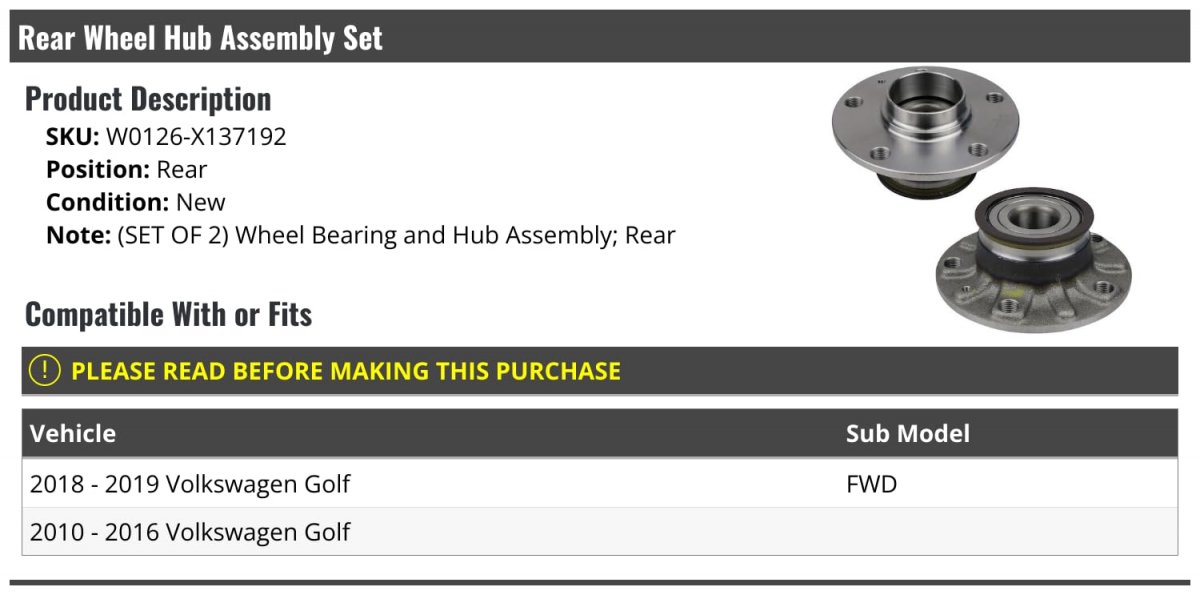
Task: Click the Sub Model column header
Action: tap(908, 434)
